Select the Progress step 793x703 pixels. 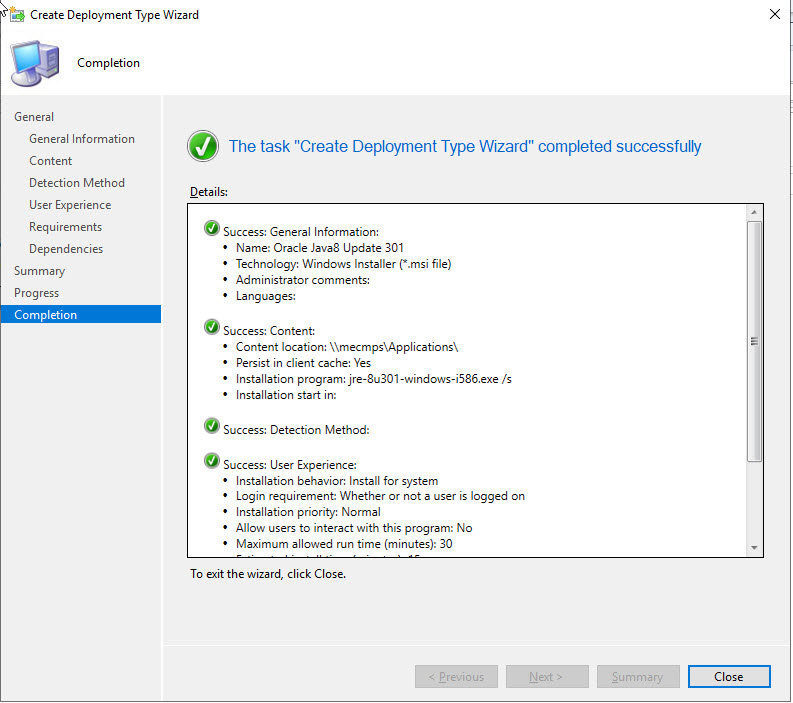pyautogui.click(x=37, y=293)
